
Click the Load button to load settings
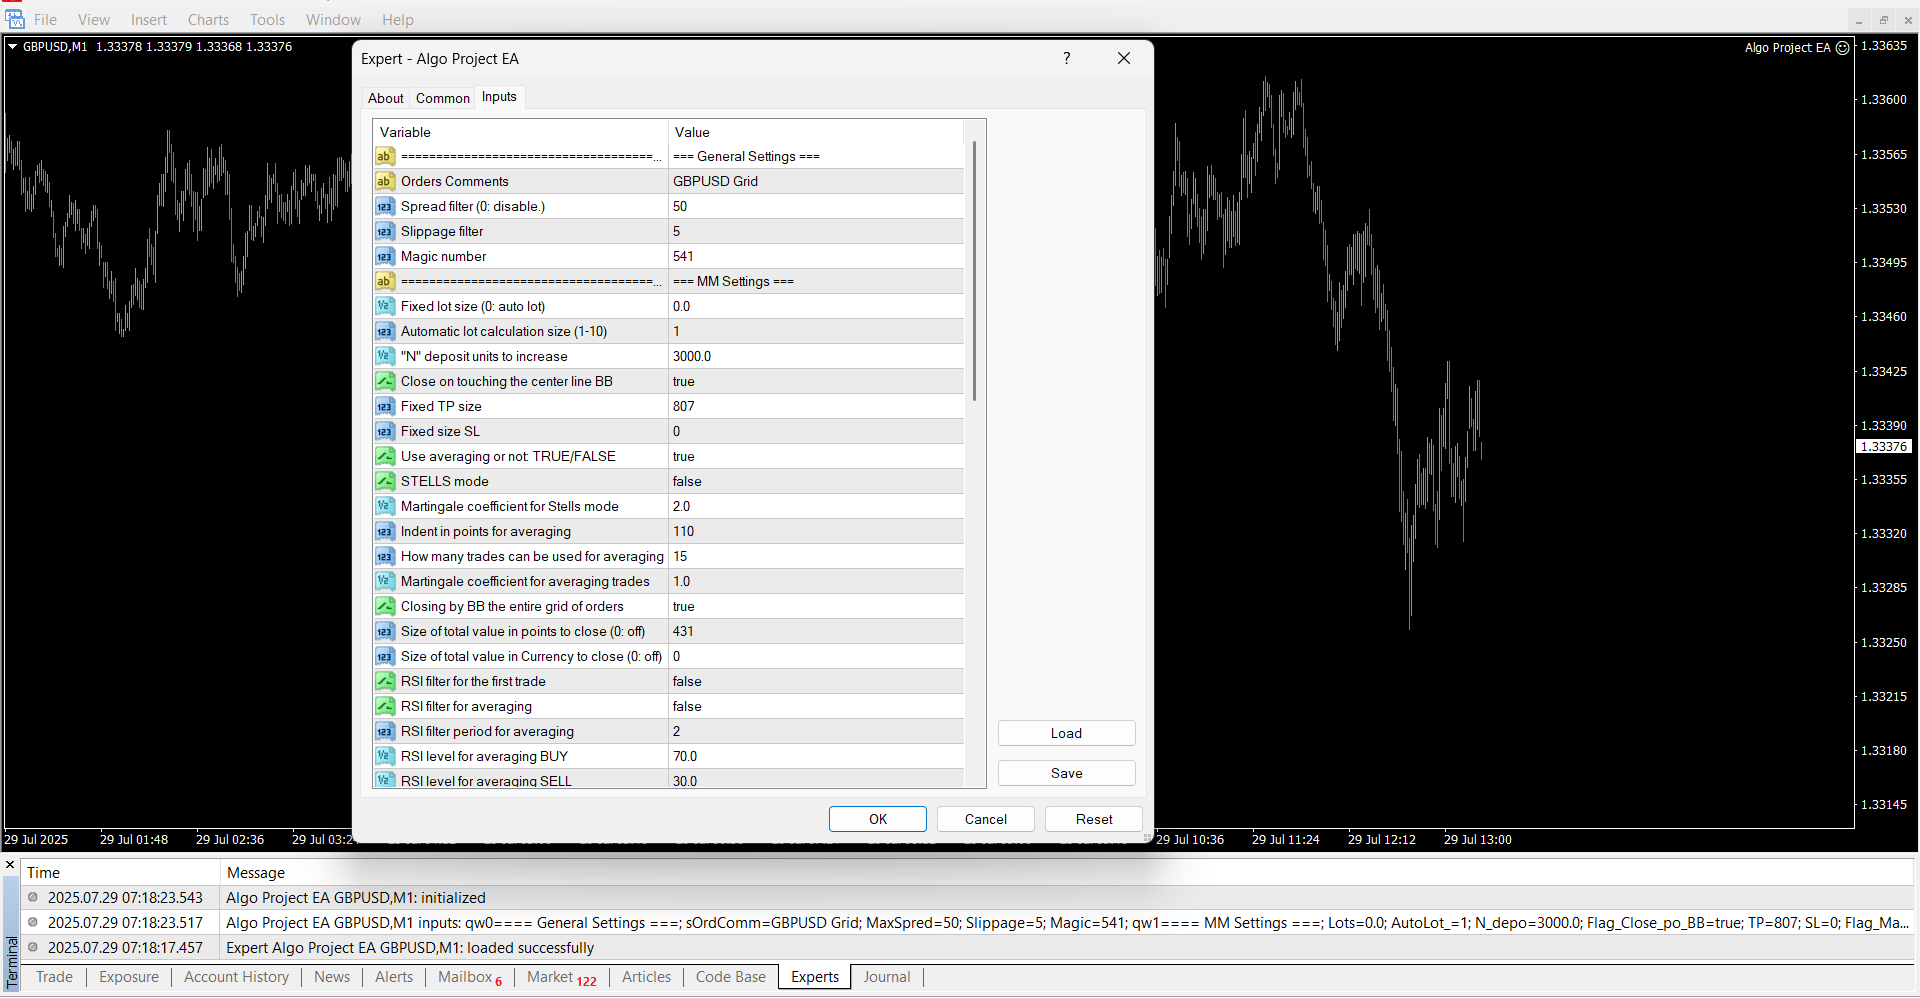(1066, 733)
